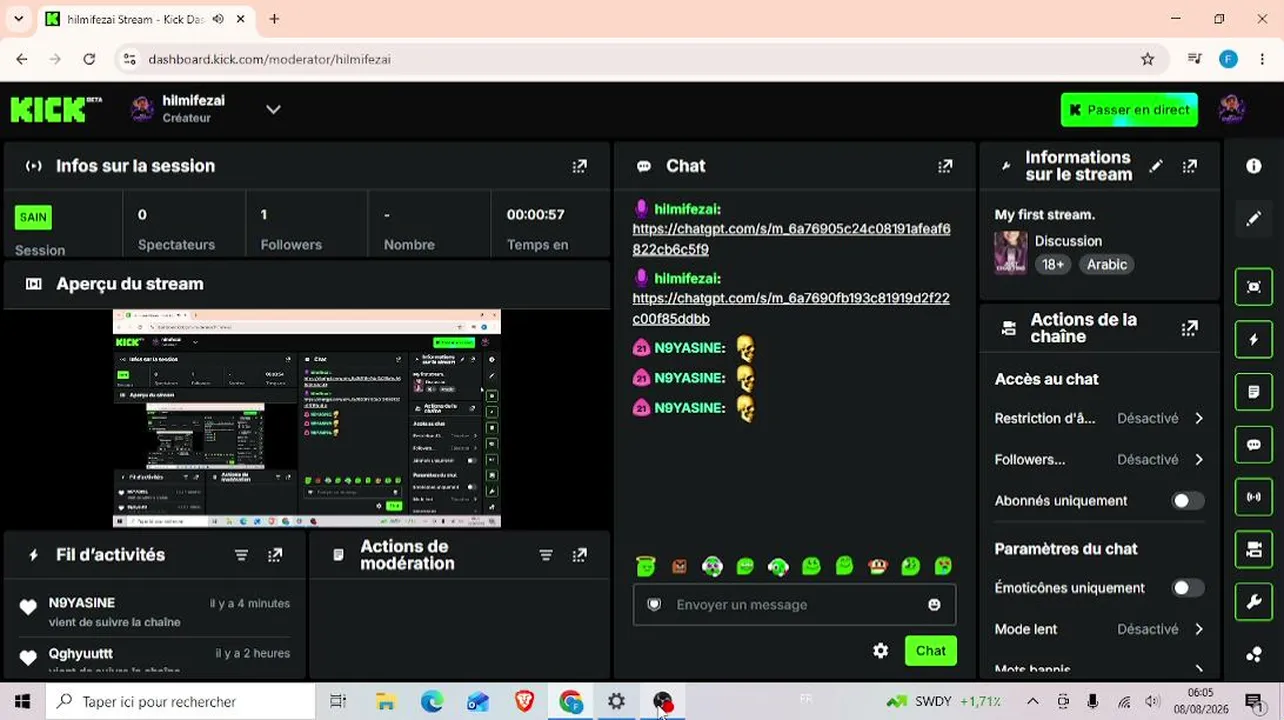
Task: Reload the page
Action: coord(89,60)
